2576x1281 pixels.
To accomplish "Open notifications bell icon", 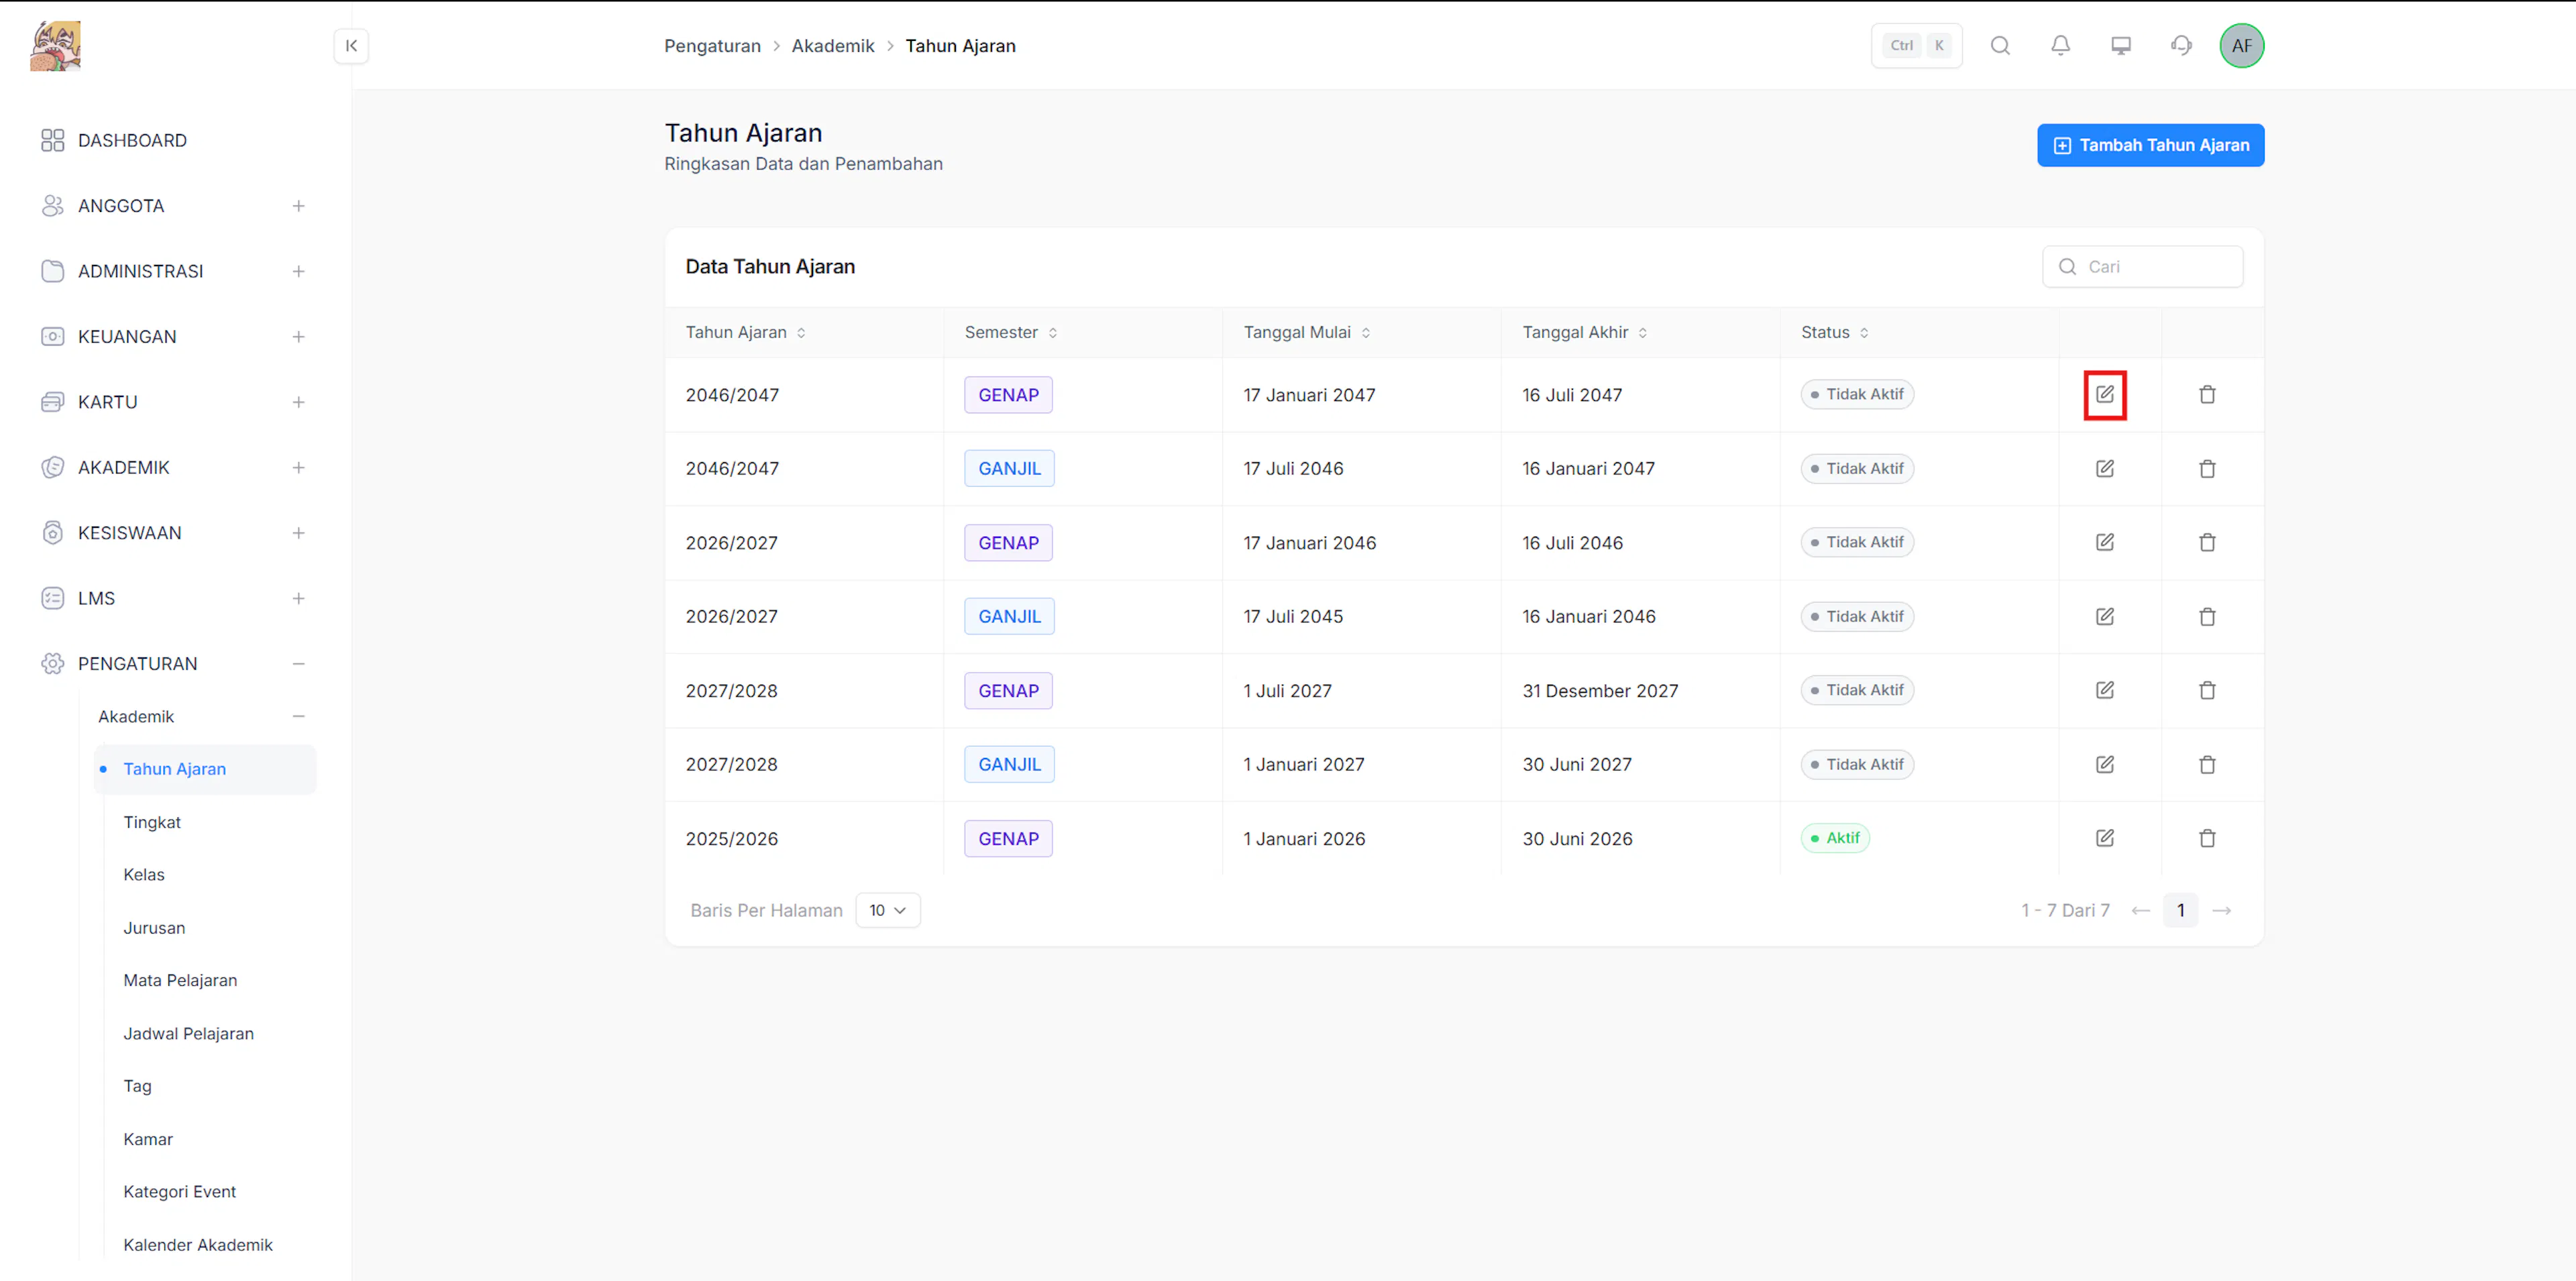I will 2060,46.
